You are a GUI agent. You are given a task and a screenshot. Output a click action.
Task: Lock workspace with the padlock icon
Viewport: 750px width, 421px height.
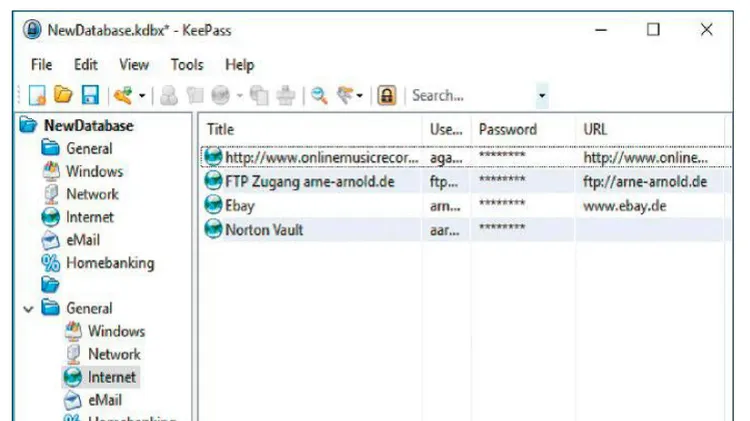[386, 95]
